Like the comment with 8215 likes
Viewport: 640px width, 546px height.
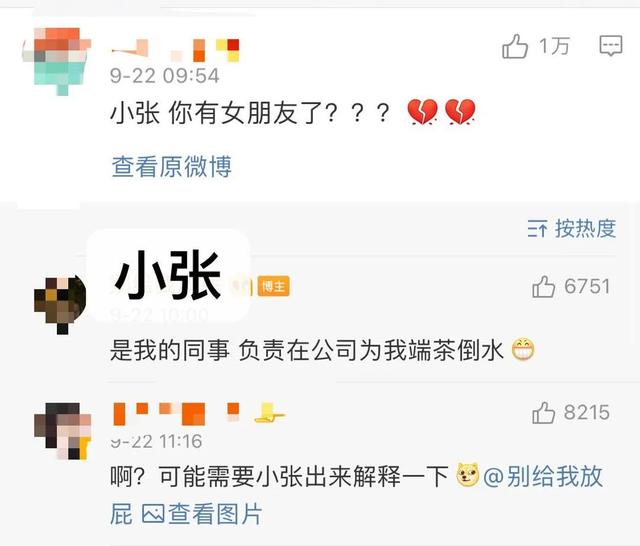[x=543, y=413]
